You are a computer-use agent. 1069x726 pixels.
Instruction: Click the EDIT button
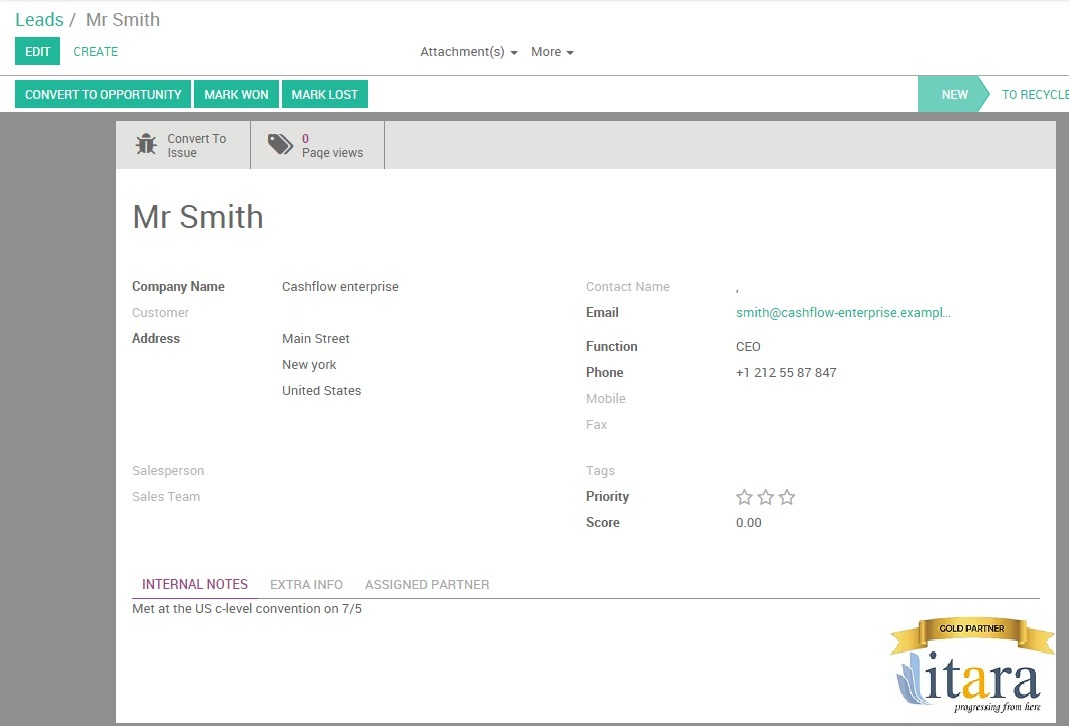tap(37, 51)
